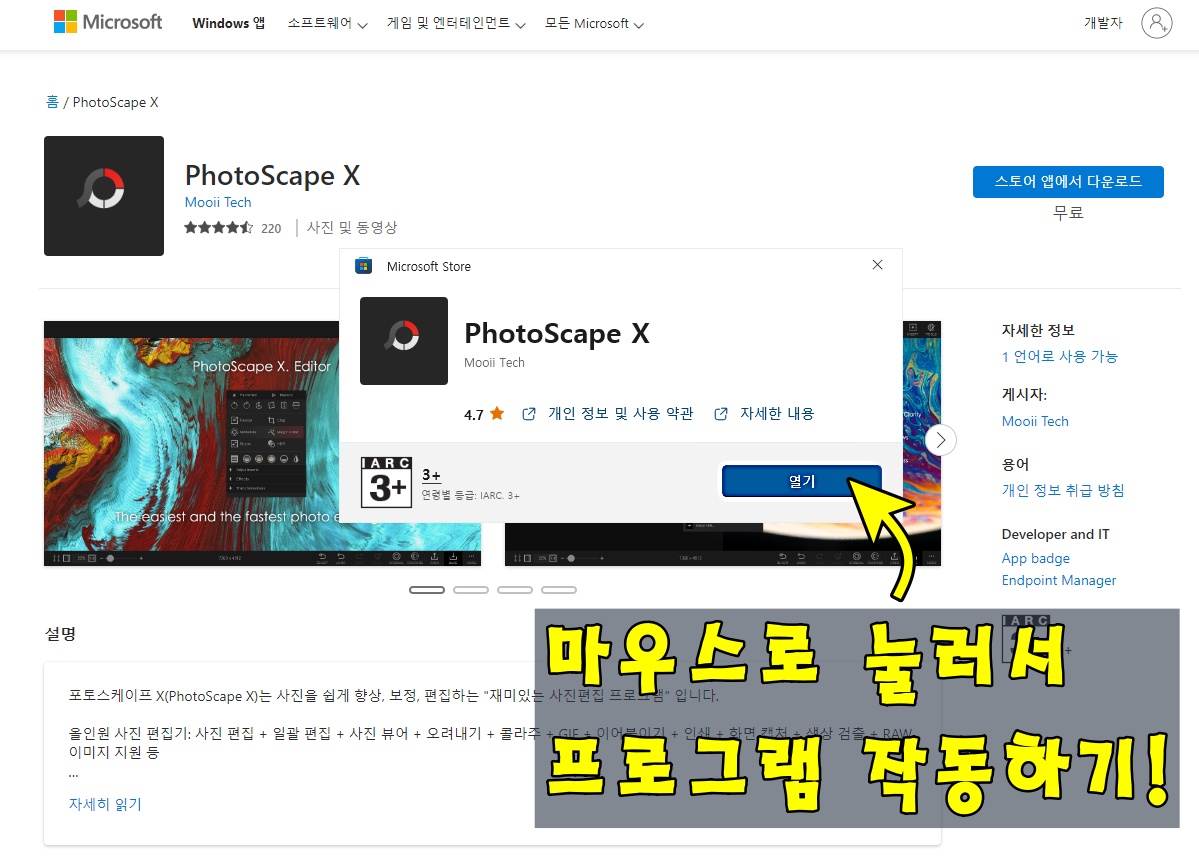Click the star rating next to 220 reviews
Screen dimensions: 1199x857
pyautogui.click(x=219, y=227)
